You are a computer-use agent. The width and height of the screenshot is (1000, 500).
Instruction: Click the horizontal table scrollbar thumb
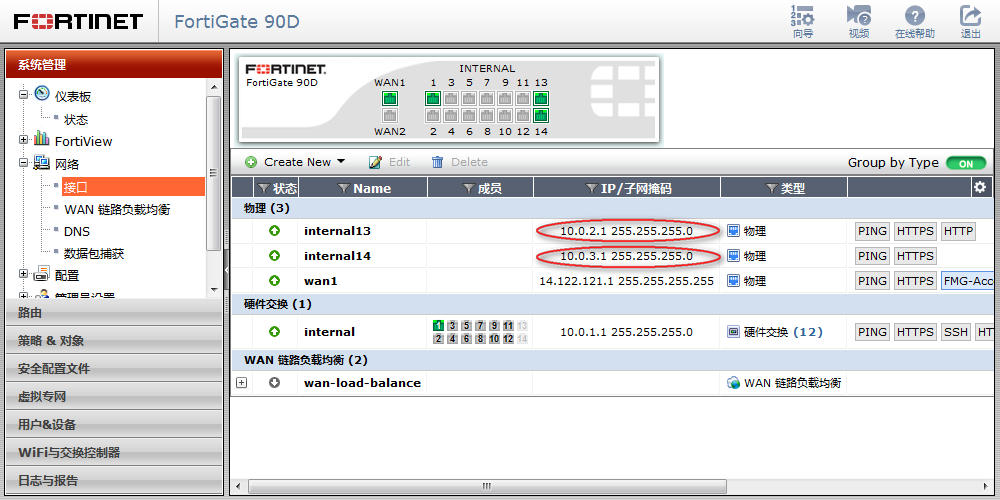[487, 487]
